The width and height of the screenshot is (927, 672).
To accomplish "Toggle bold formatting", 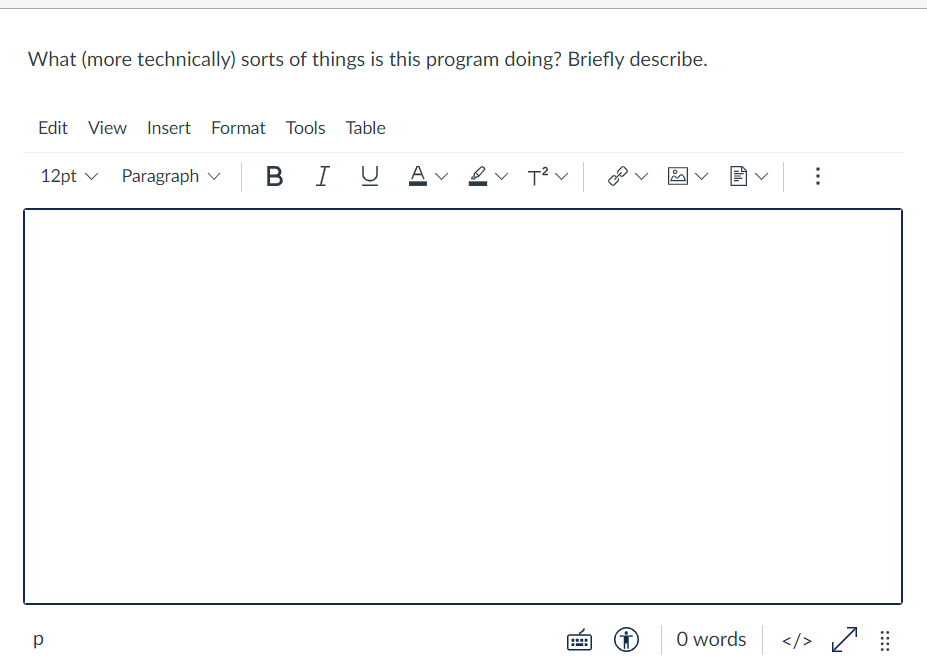I will tap(274, 176).
